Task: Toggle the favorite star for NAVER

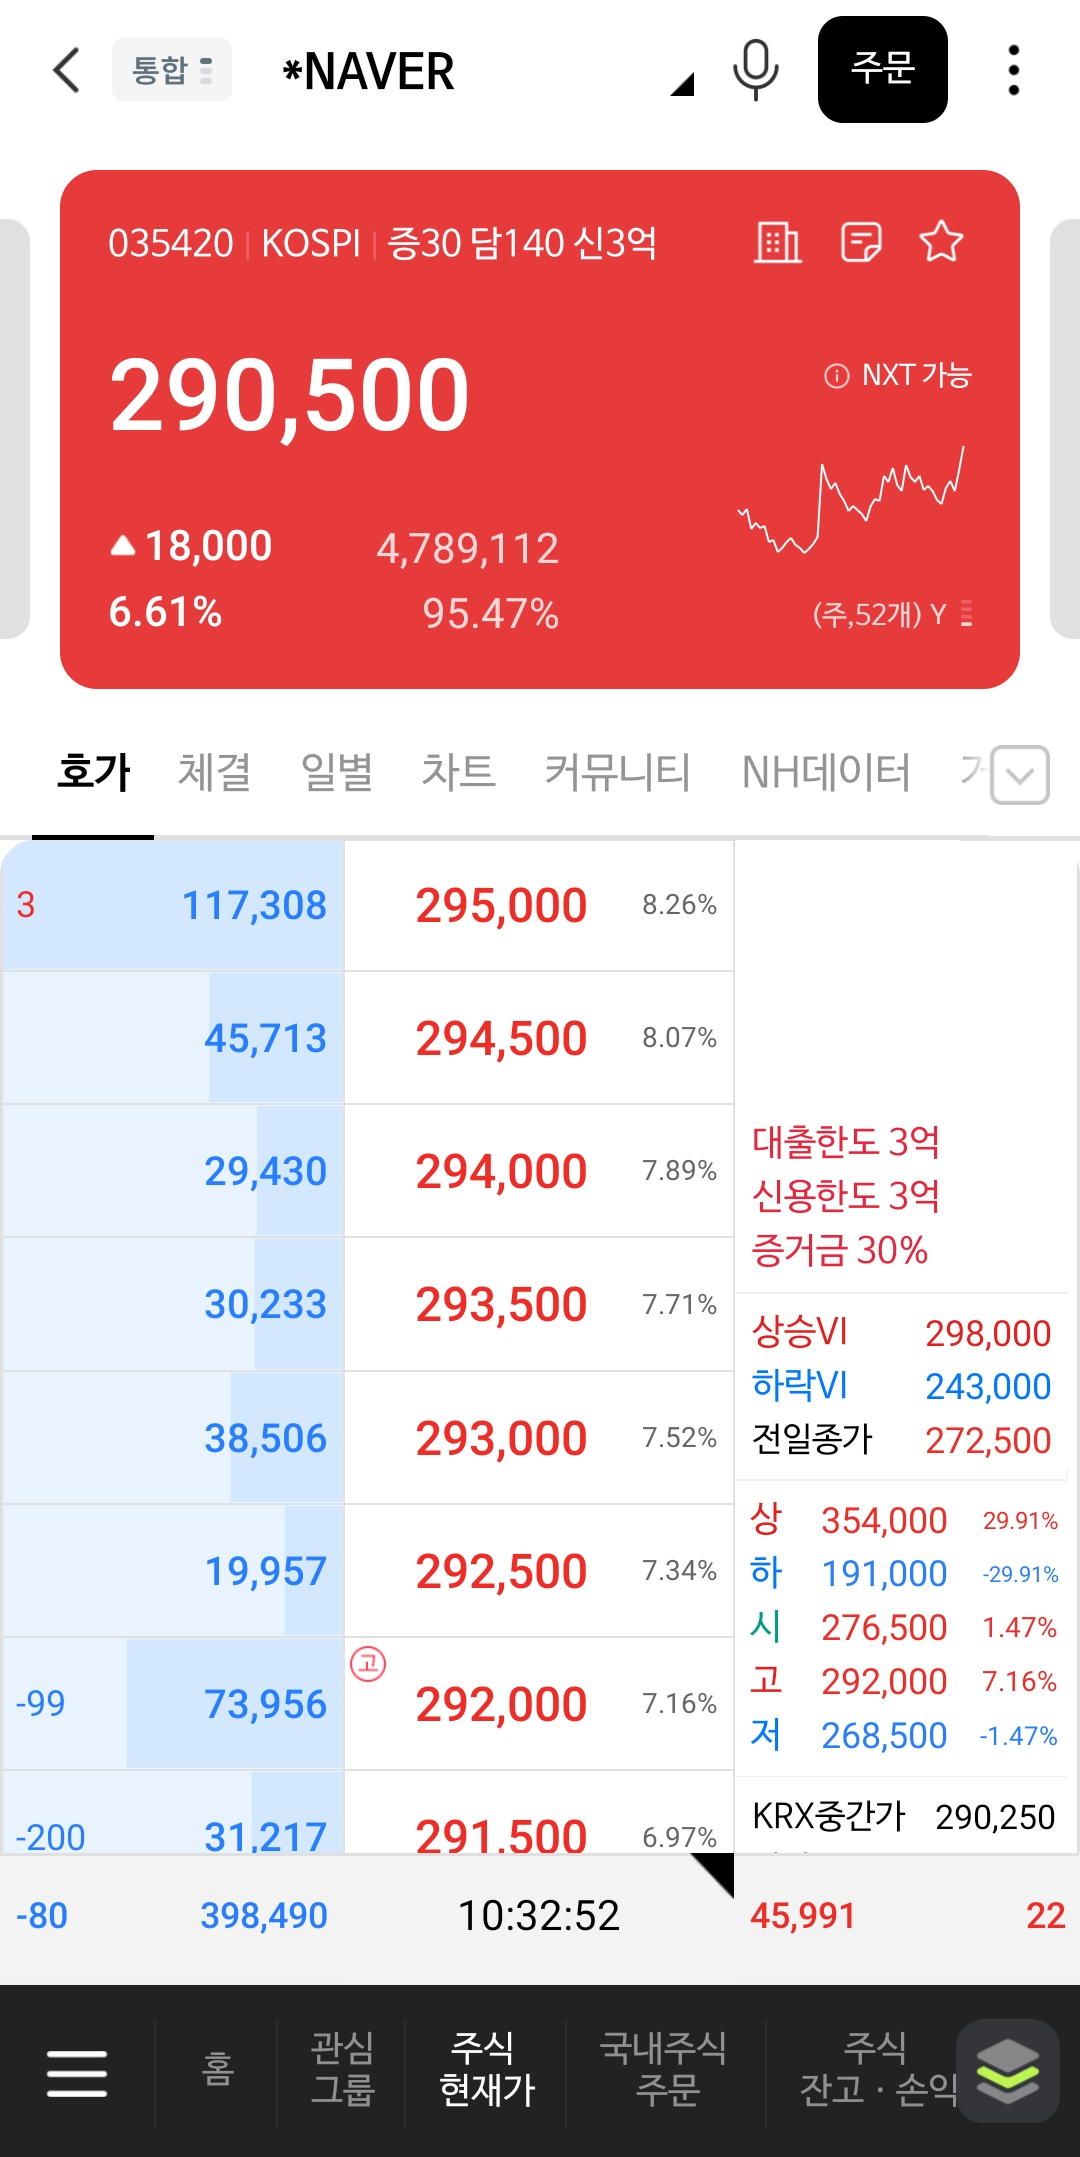Action: point(941,242)
